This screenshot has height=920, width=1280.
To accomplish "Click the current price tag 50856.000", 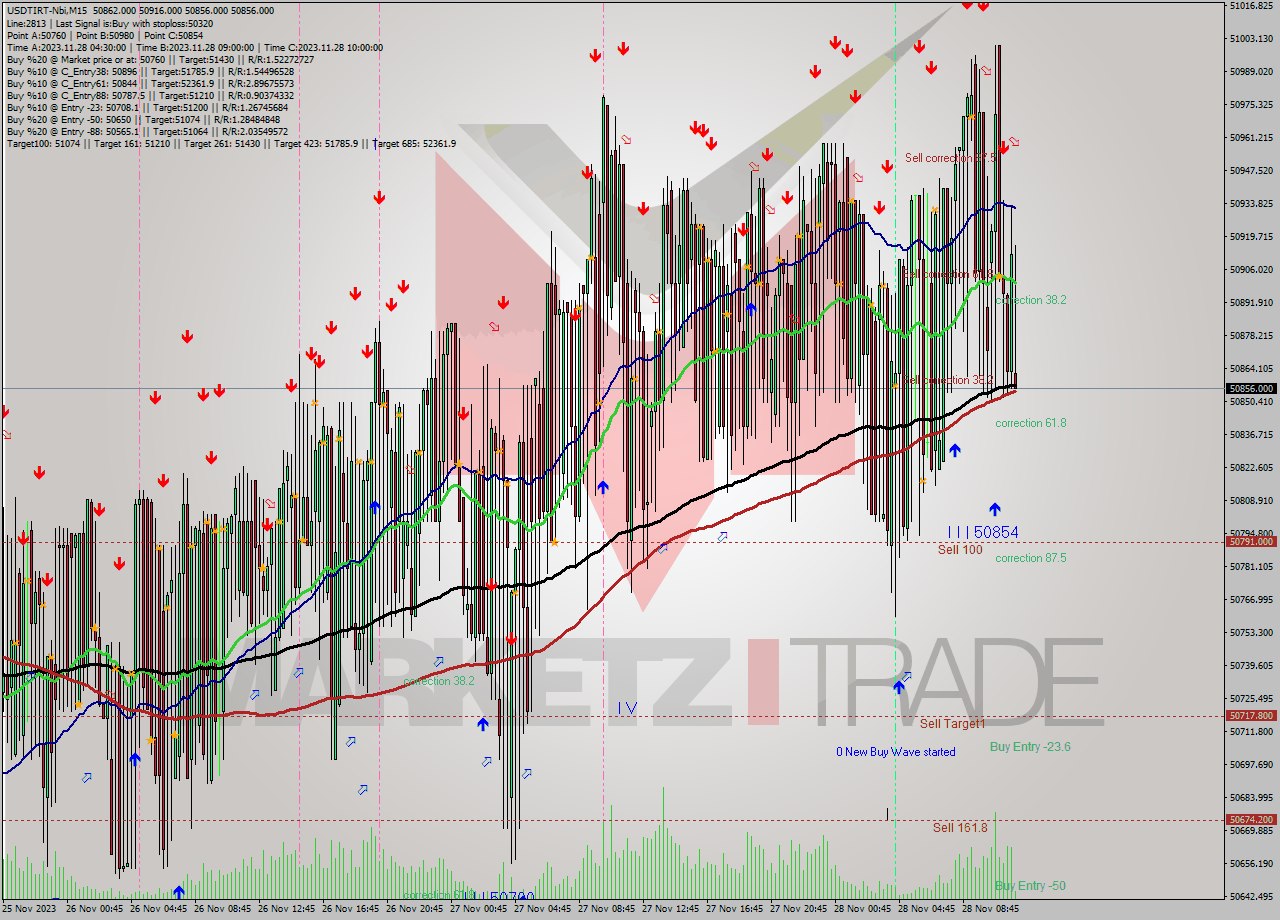I will click(x=1250, y=388).
